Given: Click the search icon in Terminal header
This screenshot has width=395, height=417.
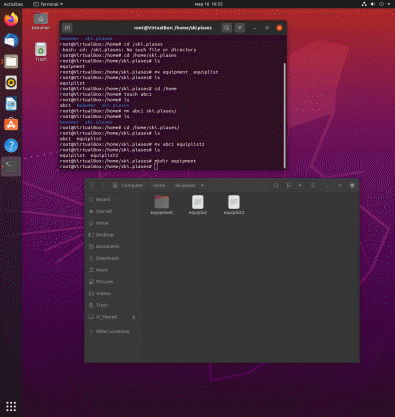Looking at the screenshot, I should click(227, 28).
